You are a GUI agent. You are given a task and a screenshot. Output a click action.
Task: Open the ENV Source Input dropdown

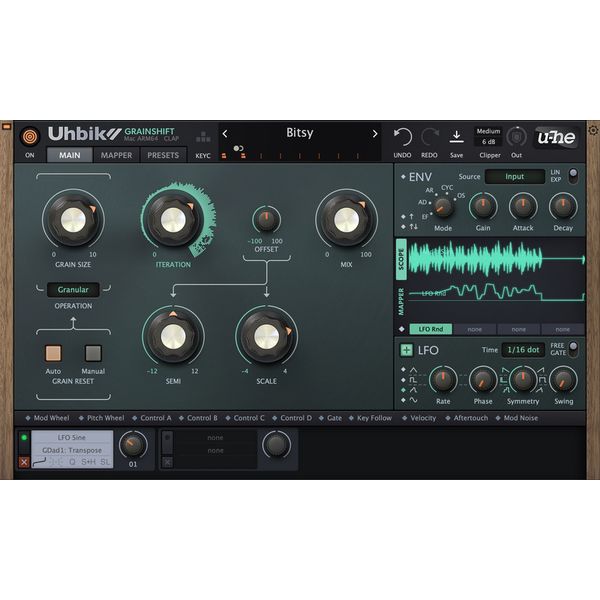coord(514,177)
